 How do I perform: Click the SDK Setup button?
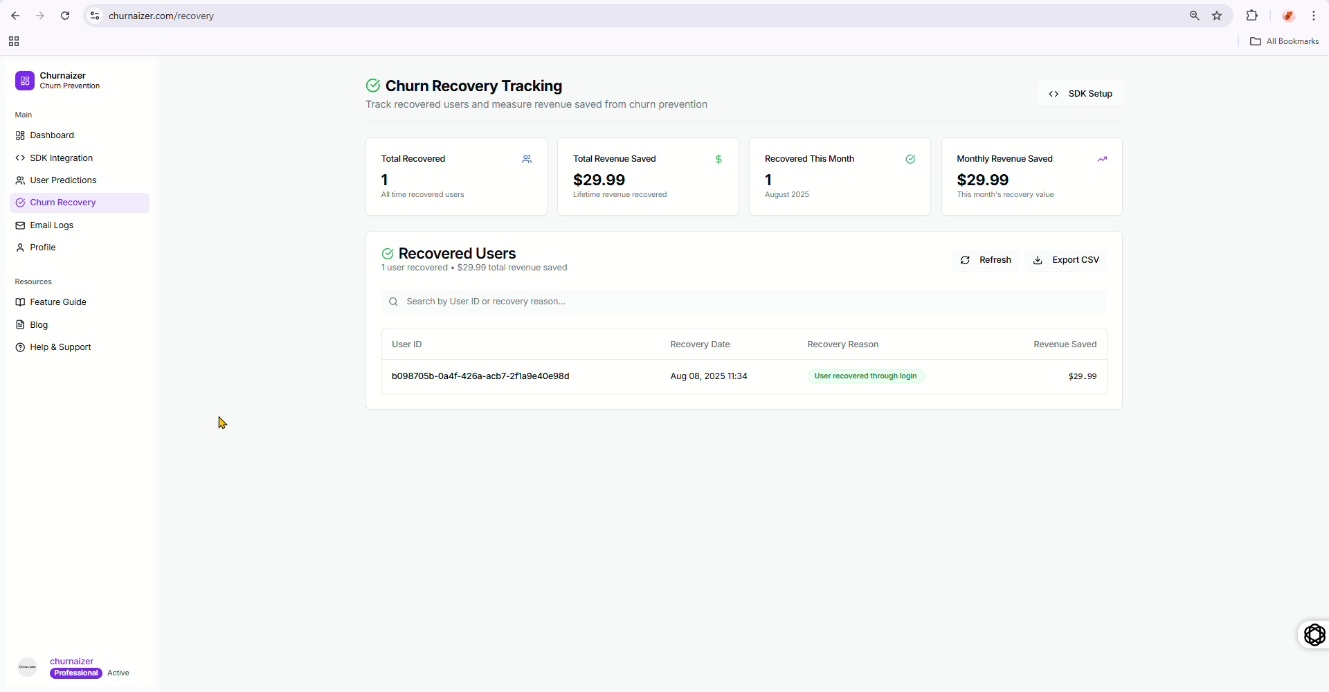click(x=1080, y=94)
